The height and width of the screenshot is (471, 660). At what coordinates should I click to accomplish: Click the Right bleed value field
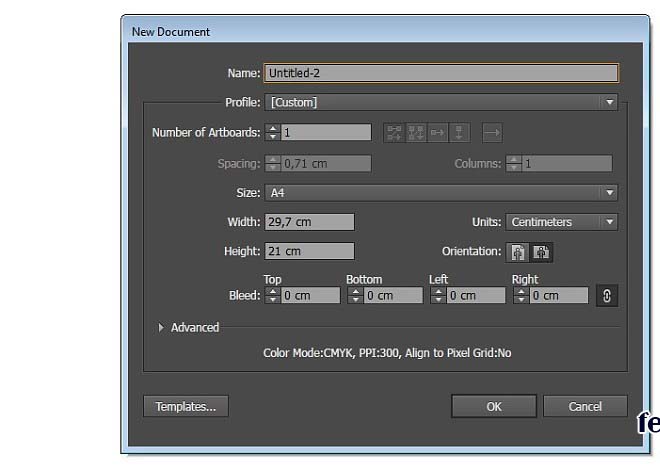(x=559, y=295)
